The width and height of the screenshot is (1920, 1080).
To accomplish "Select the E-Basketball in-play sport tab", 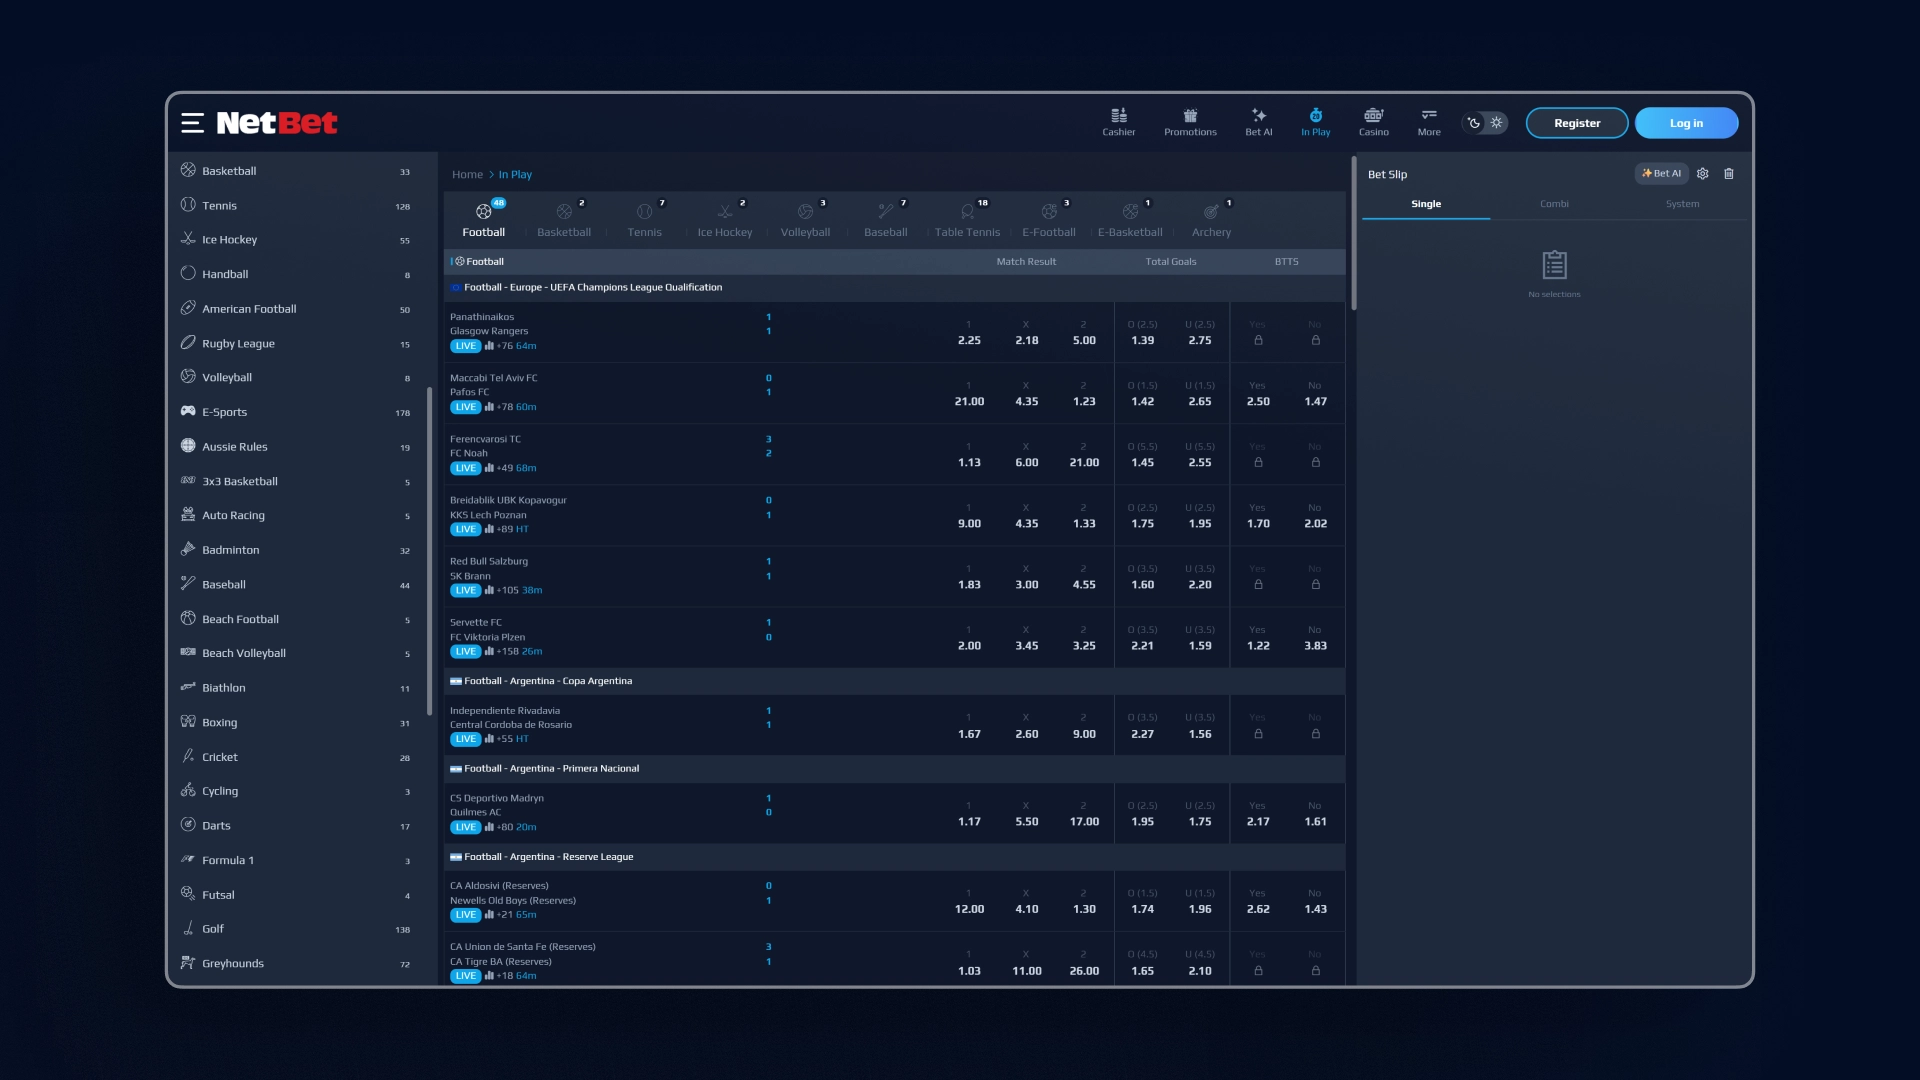I will pyautogui.click(x=1130, y=220).
